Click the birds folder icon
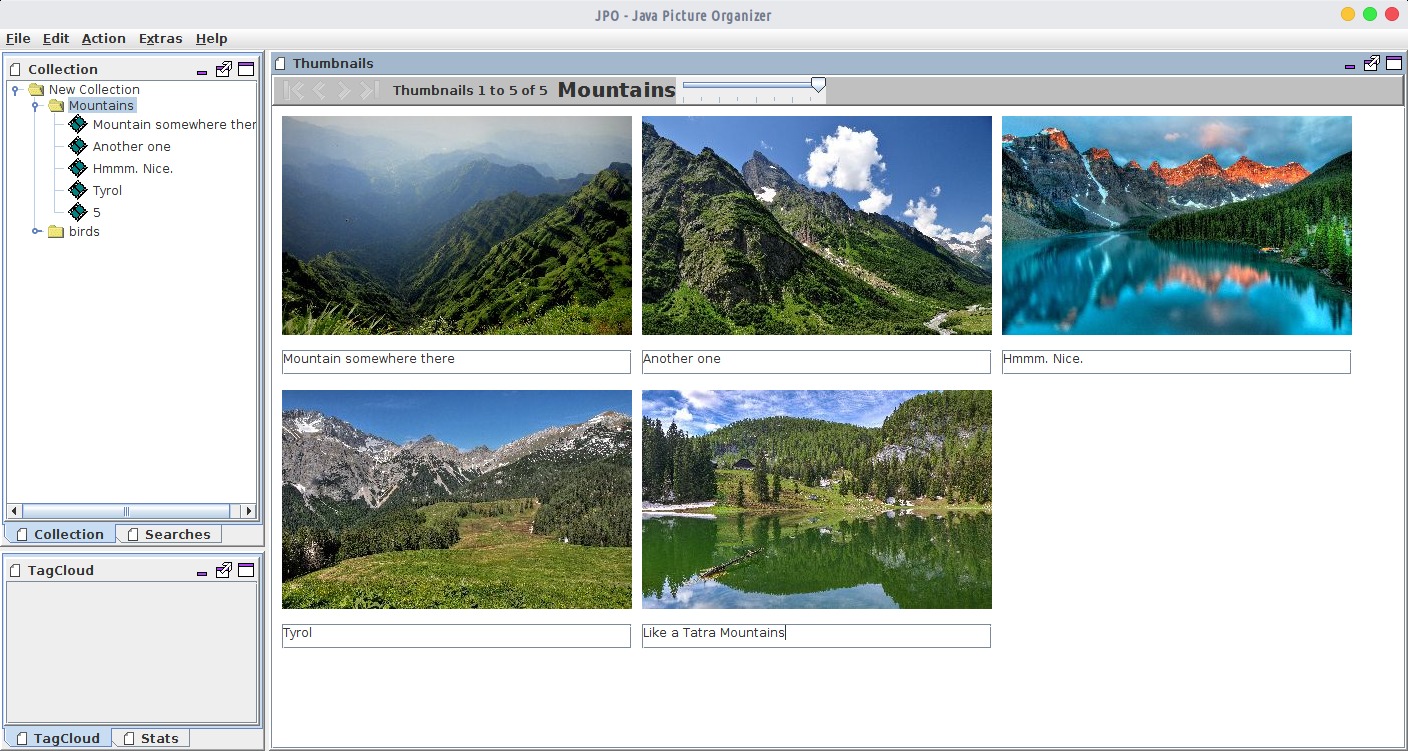This screenshot has width=1408, height=751. point(56,231)
